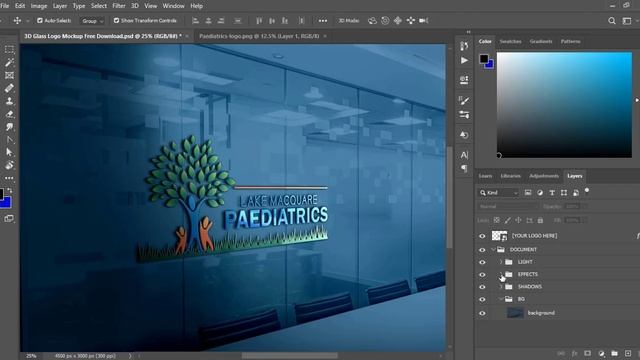
Task: Choose the 3D pan camera mode
Action: coord(398,20)
